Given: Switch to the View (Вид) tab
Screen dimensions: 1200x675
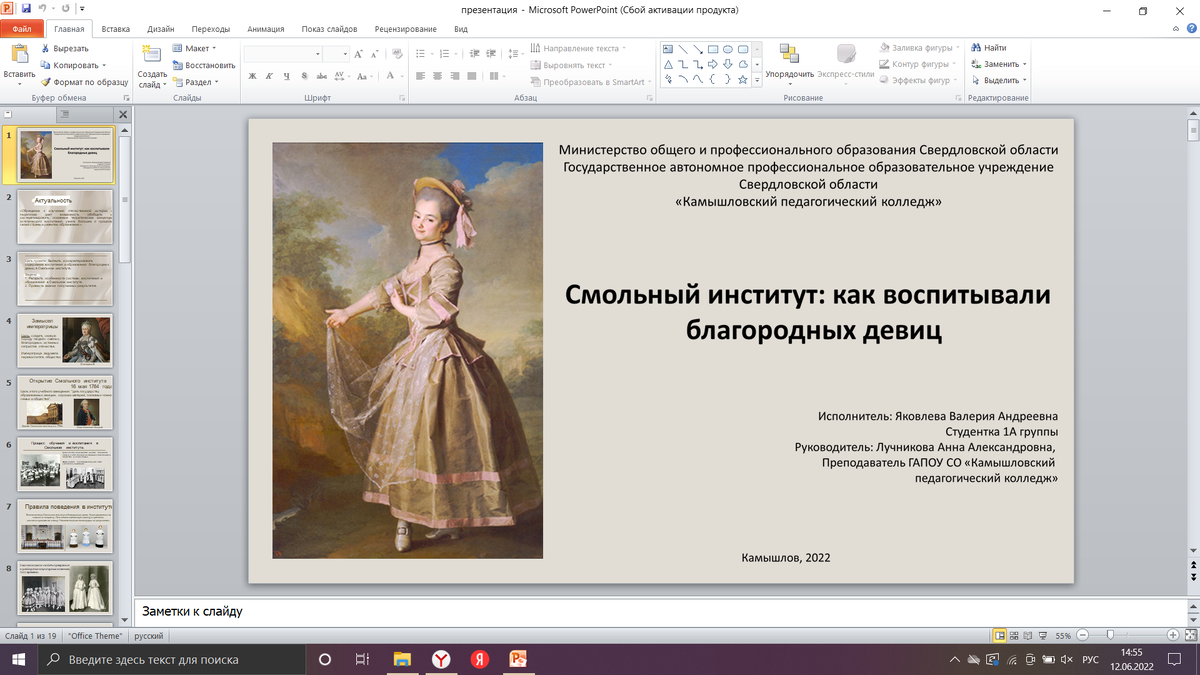Looking at the screenshot, I should pyautogui.click(x=461, y=29).
